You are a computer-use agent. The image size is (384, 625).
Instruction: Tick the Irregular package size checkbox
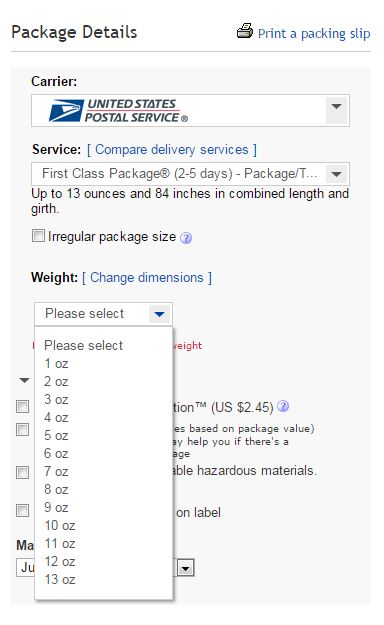click(38, 236)
